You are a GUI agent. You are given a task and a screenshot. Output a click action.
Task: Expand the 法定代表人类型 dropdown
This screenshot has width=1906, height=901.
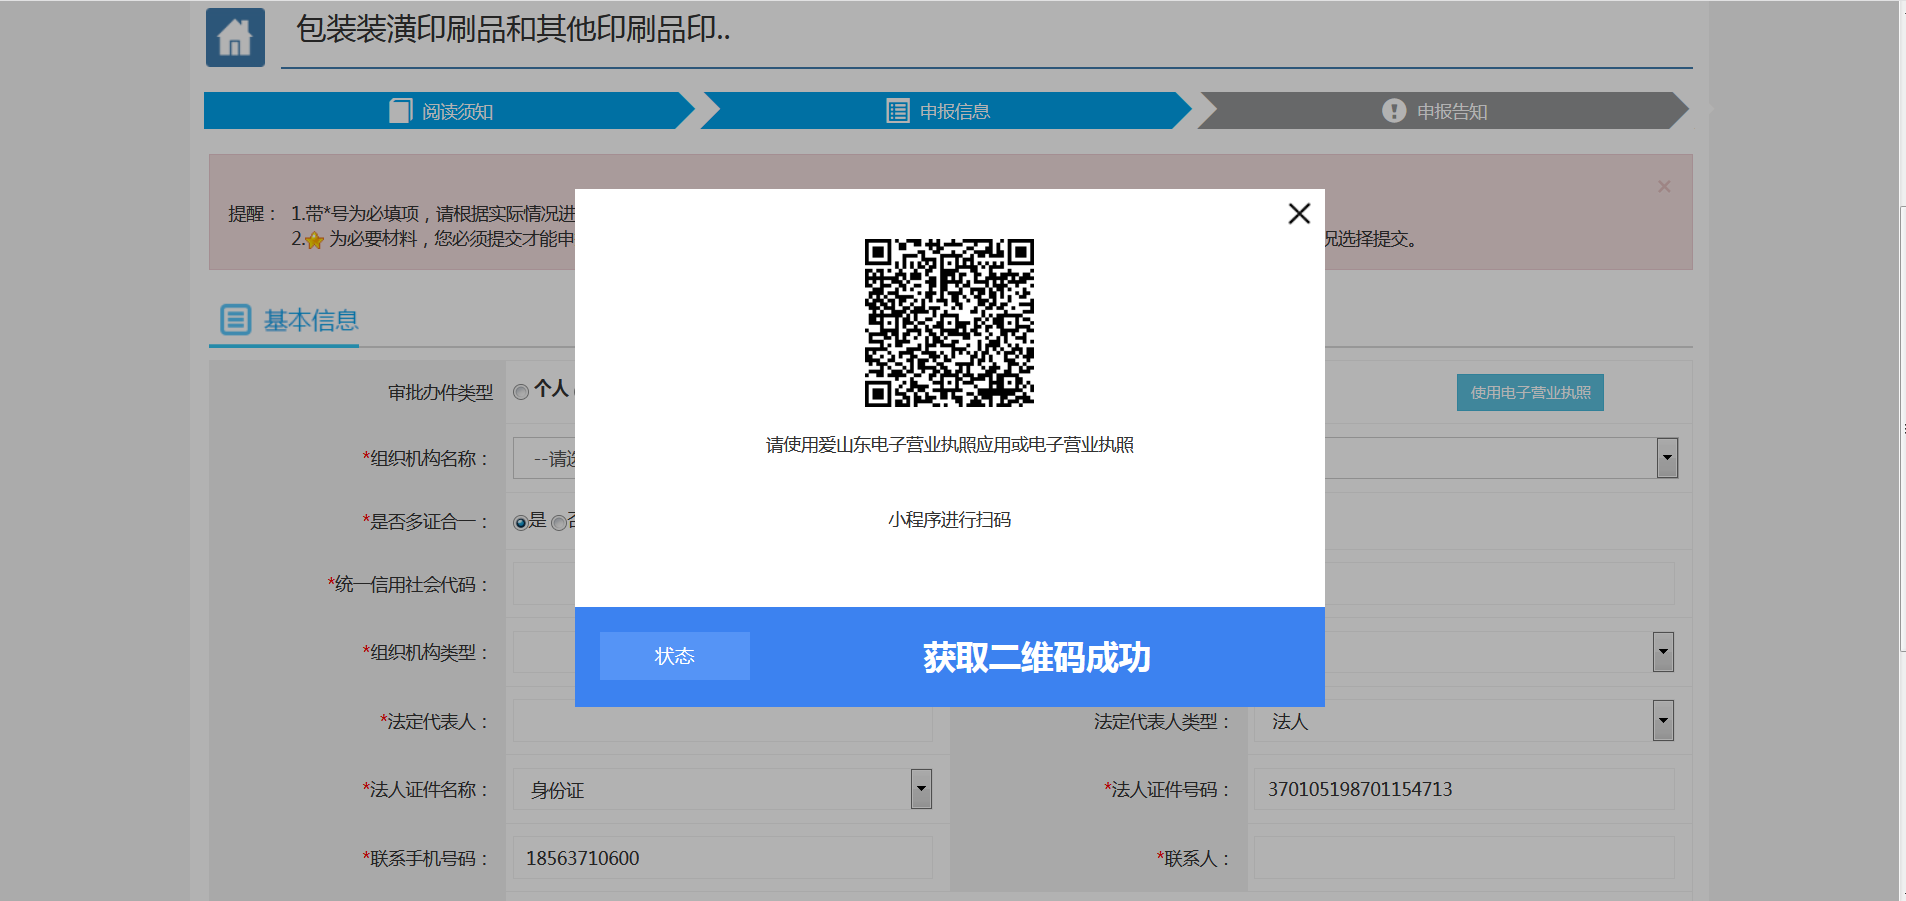(x=1663, y=721)
